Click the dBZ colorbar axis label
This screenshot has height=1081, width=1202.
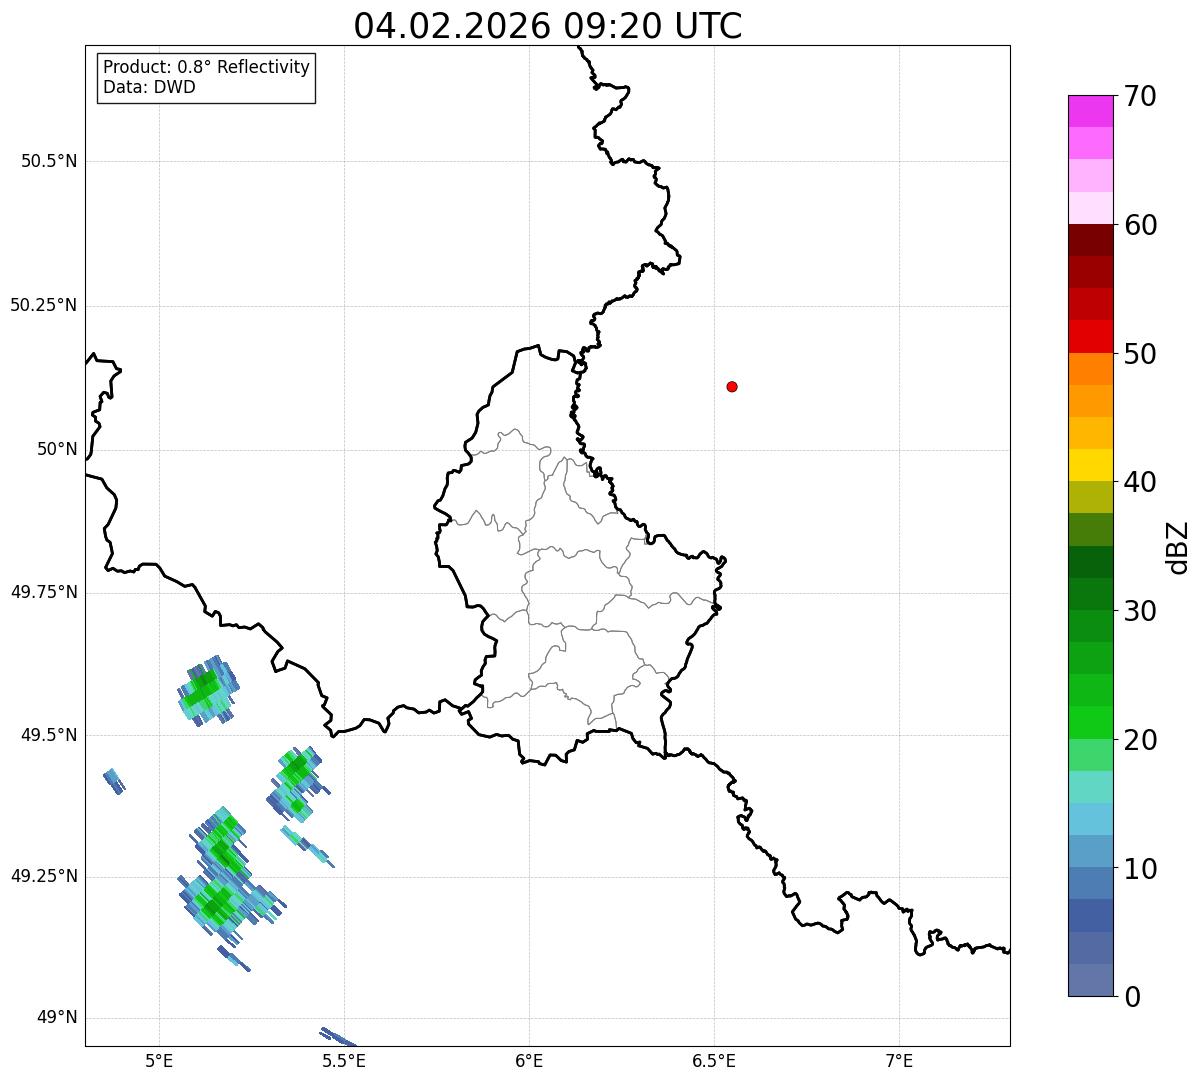click(x=1178, y=547)
